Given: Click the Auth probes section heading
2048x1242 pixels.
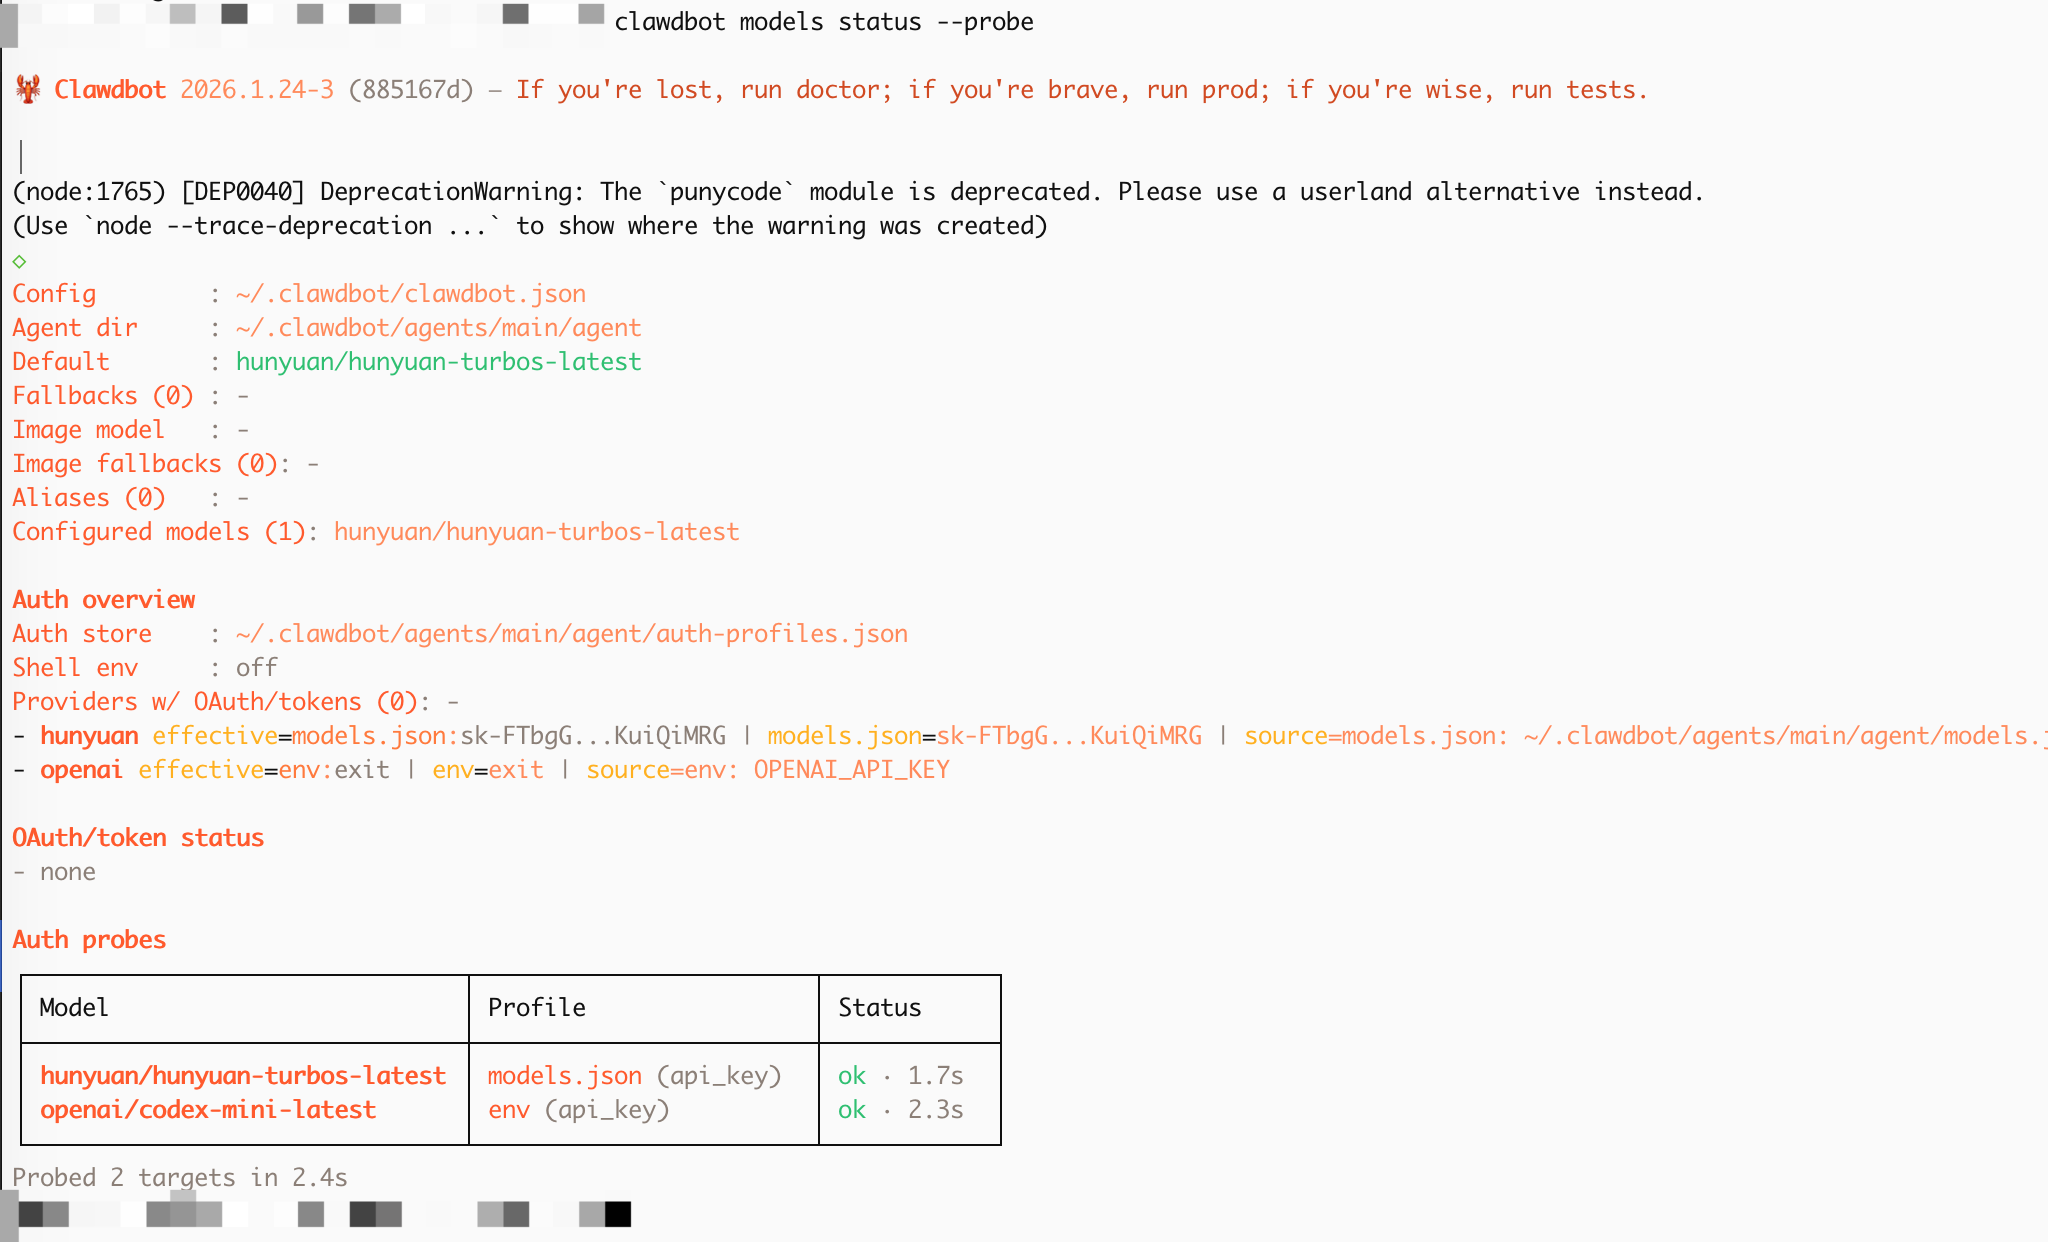Looking at the screenshot, I should [89, 940].
